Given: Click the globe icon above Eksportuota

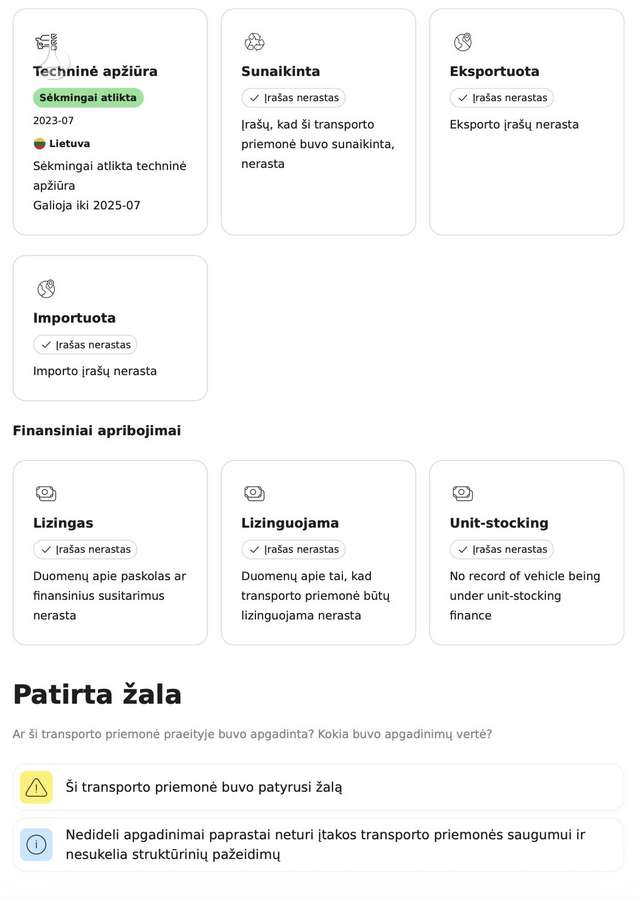Looking at the screenshot, I should click(463, 42).
